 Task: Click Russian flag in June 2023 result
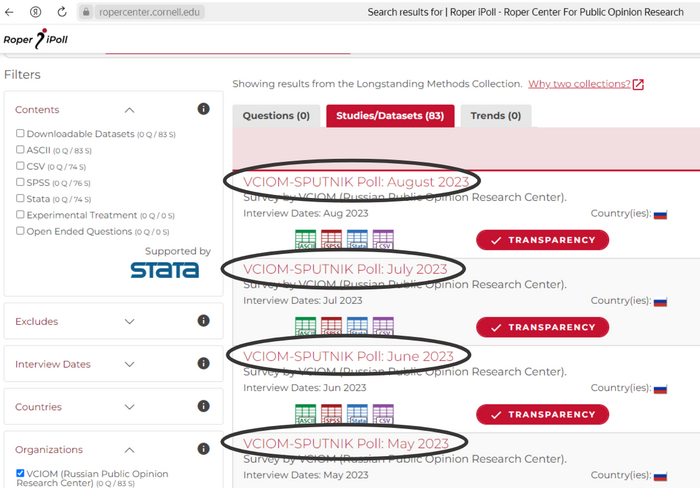click(660, 389)
